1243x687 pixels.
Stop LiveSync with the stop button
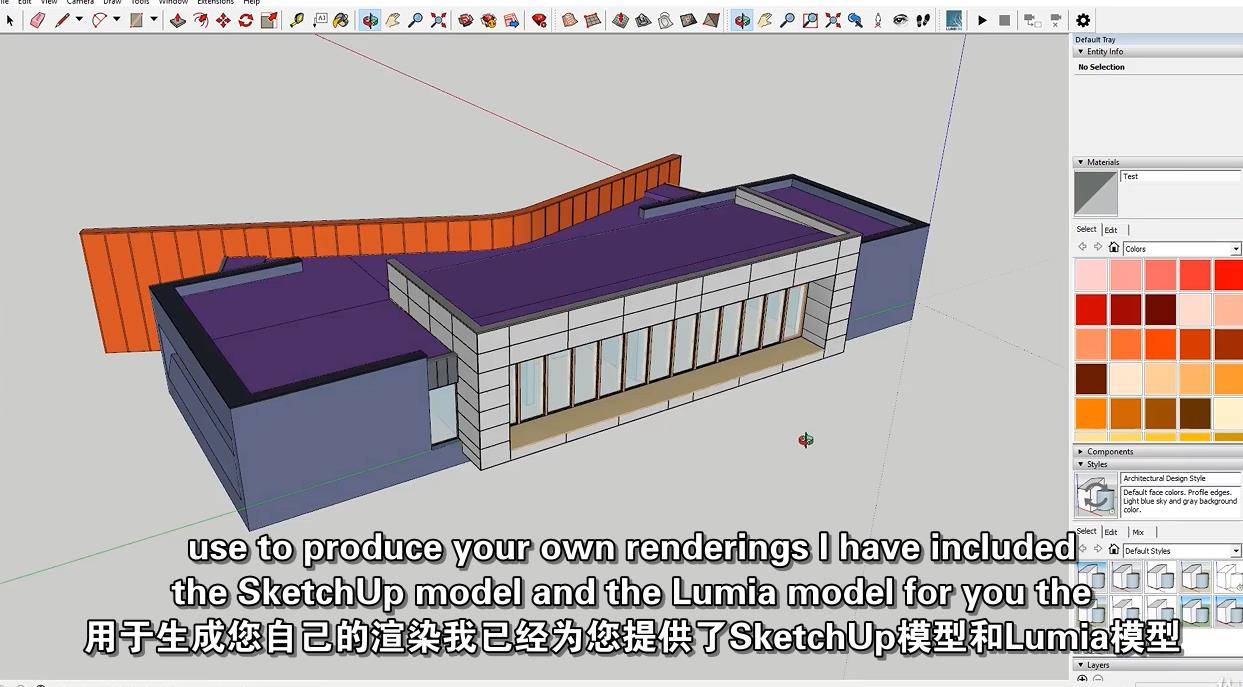point(1004,20)
